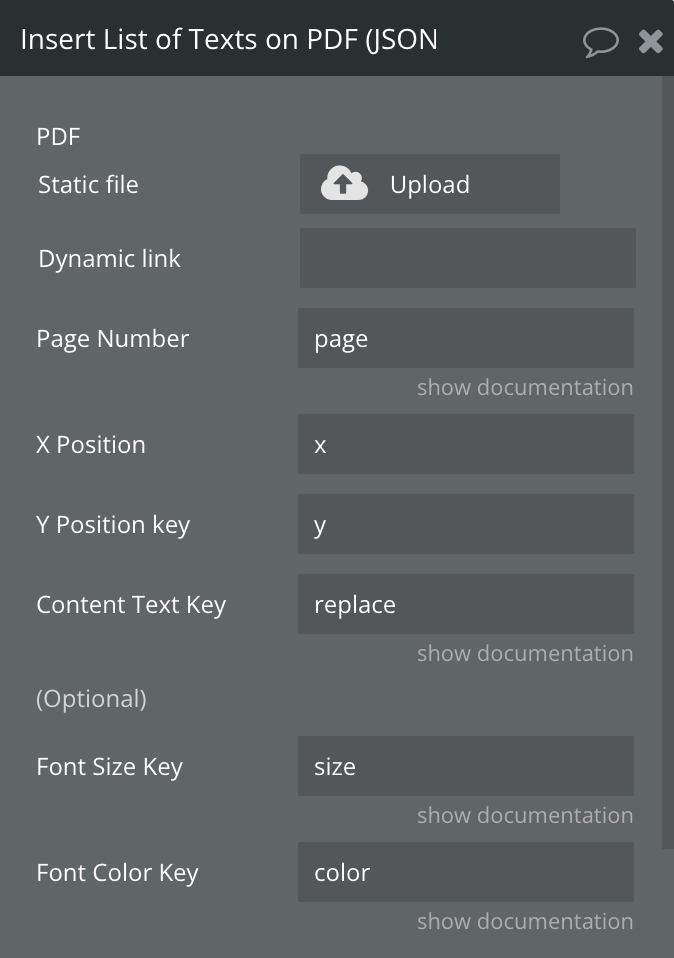Click the panel title bar text

(229, 40)
